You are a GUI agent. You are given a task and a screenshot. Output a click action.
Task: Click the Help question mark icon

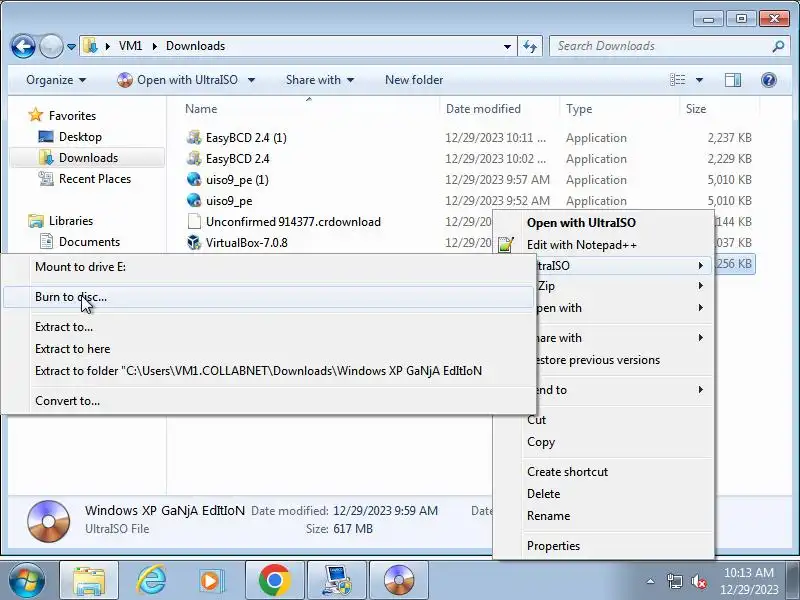(768, 80)
